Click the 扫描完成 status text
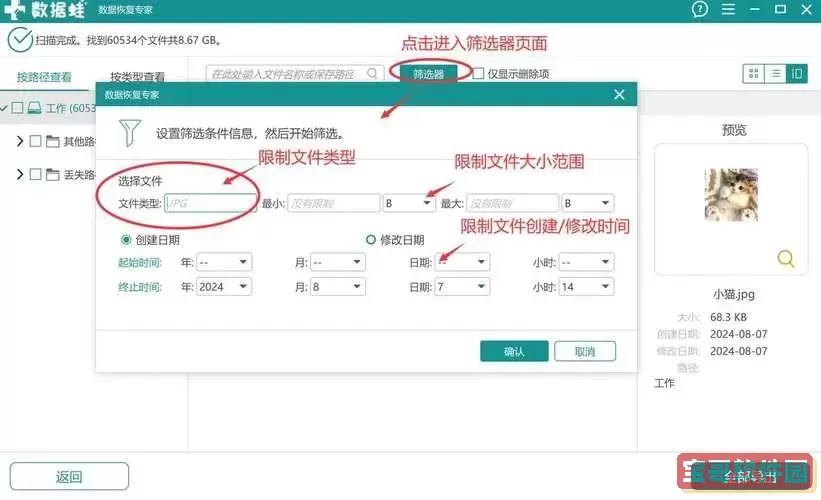The height and width of the screenshot is (500, 821). (x=128, y=40)
